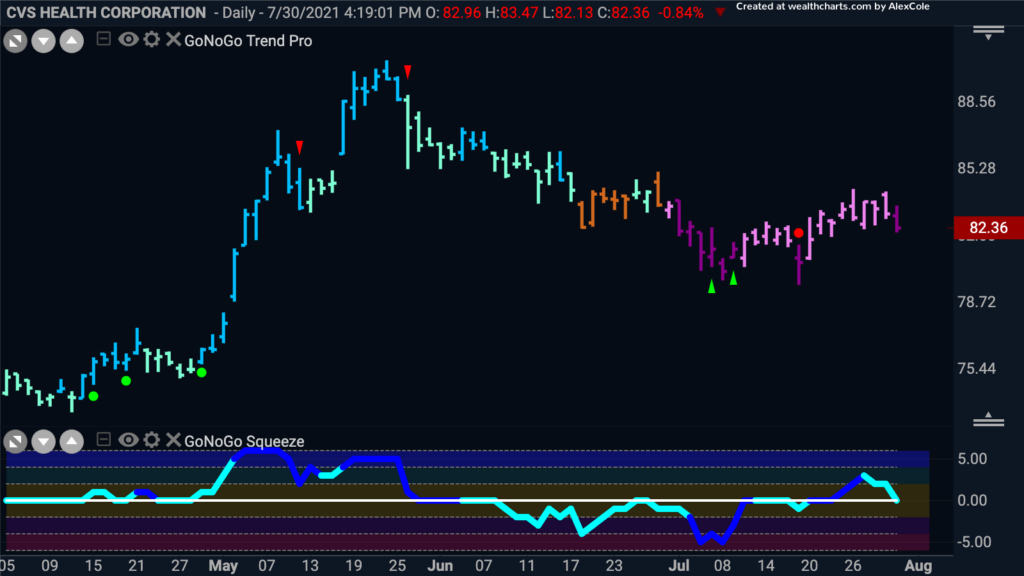This screenshot has height=576, width=1024.
Task: Click the price scale top handle icon
Action: click(988, 33)
